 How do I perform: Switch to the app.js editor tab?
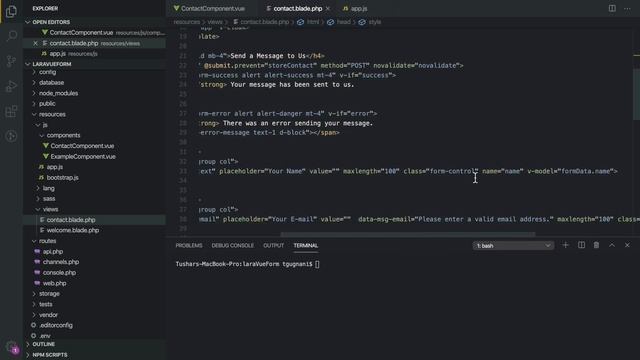[355, 8]
